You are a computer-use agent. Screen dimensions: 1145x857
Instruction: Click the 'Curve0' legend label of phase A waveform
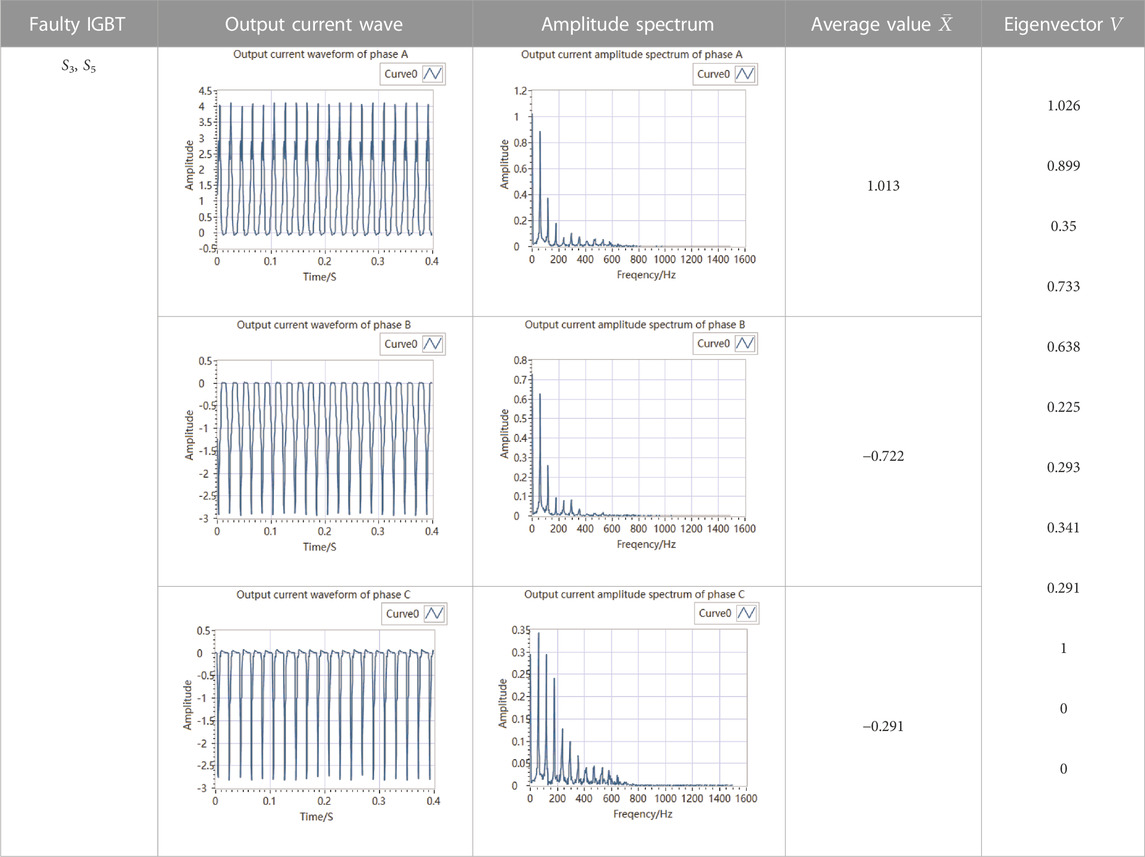click(x=401, y=74)
